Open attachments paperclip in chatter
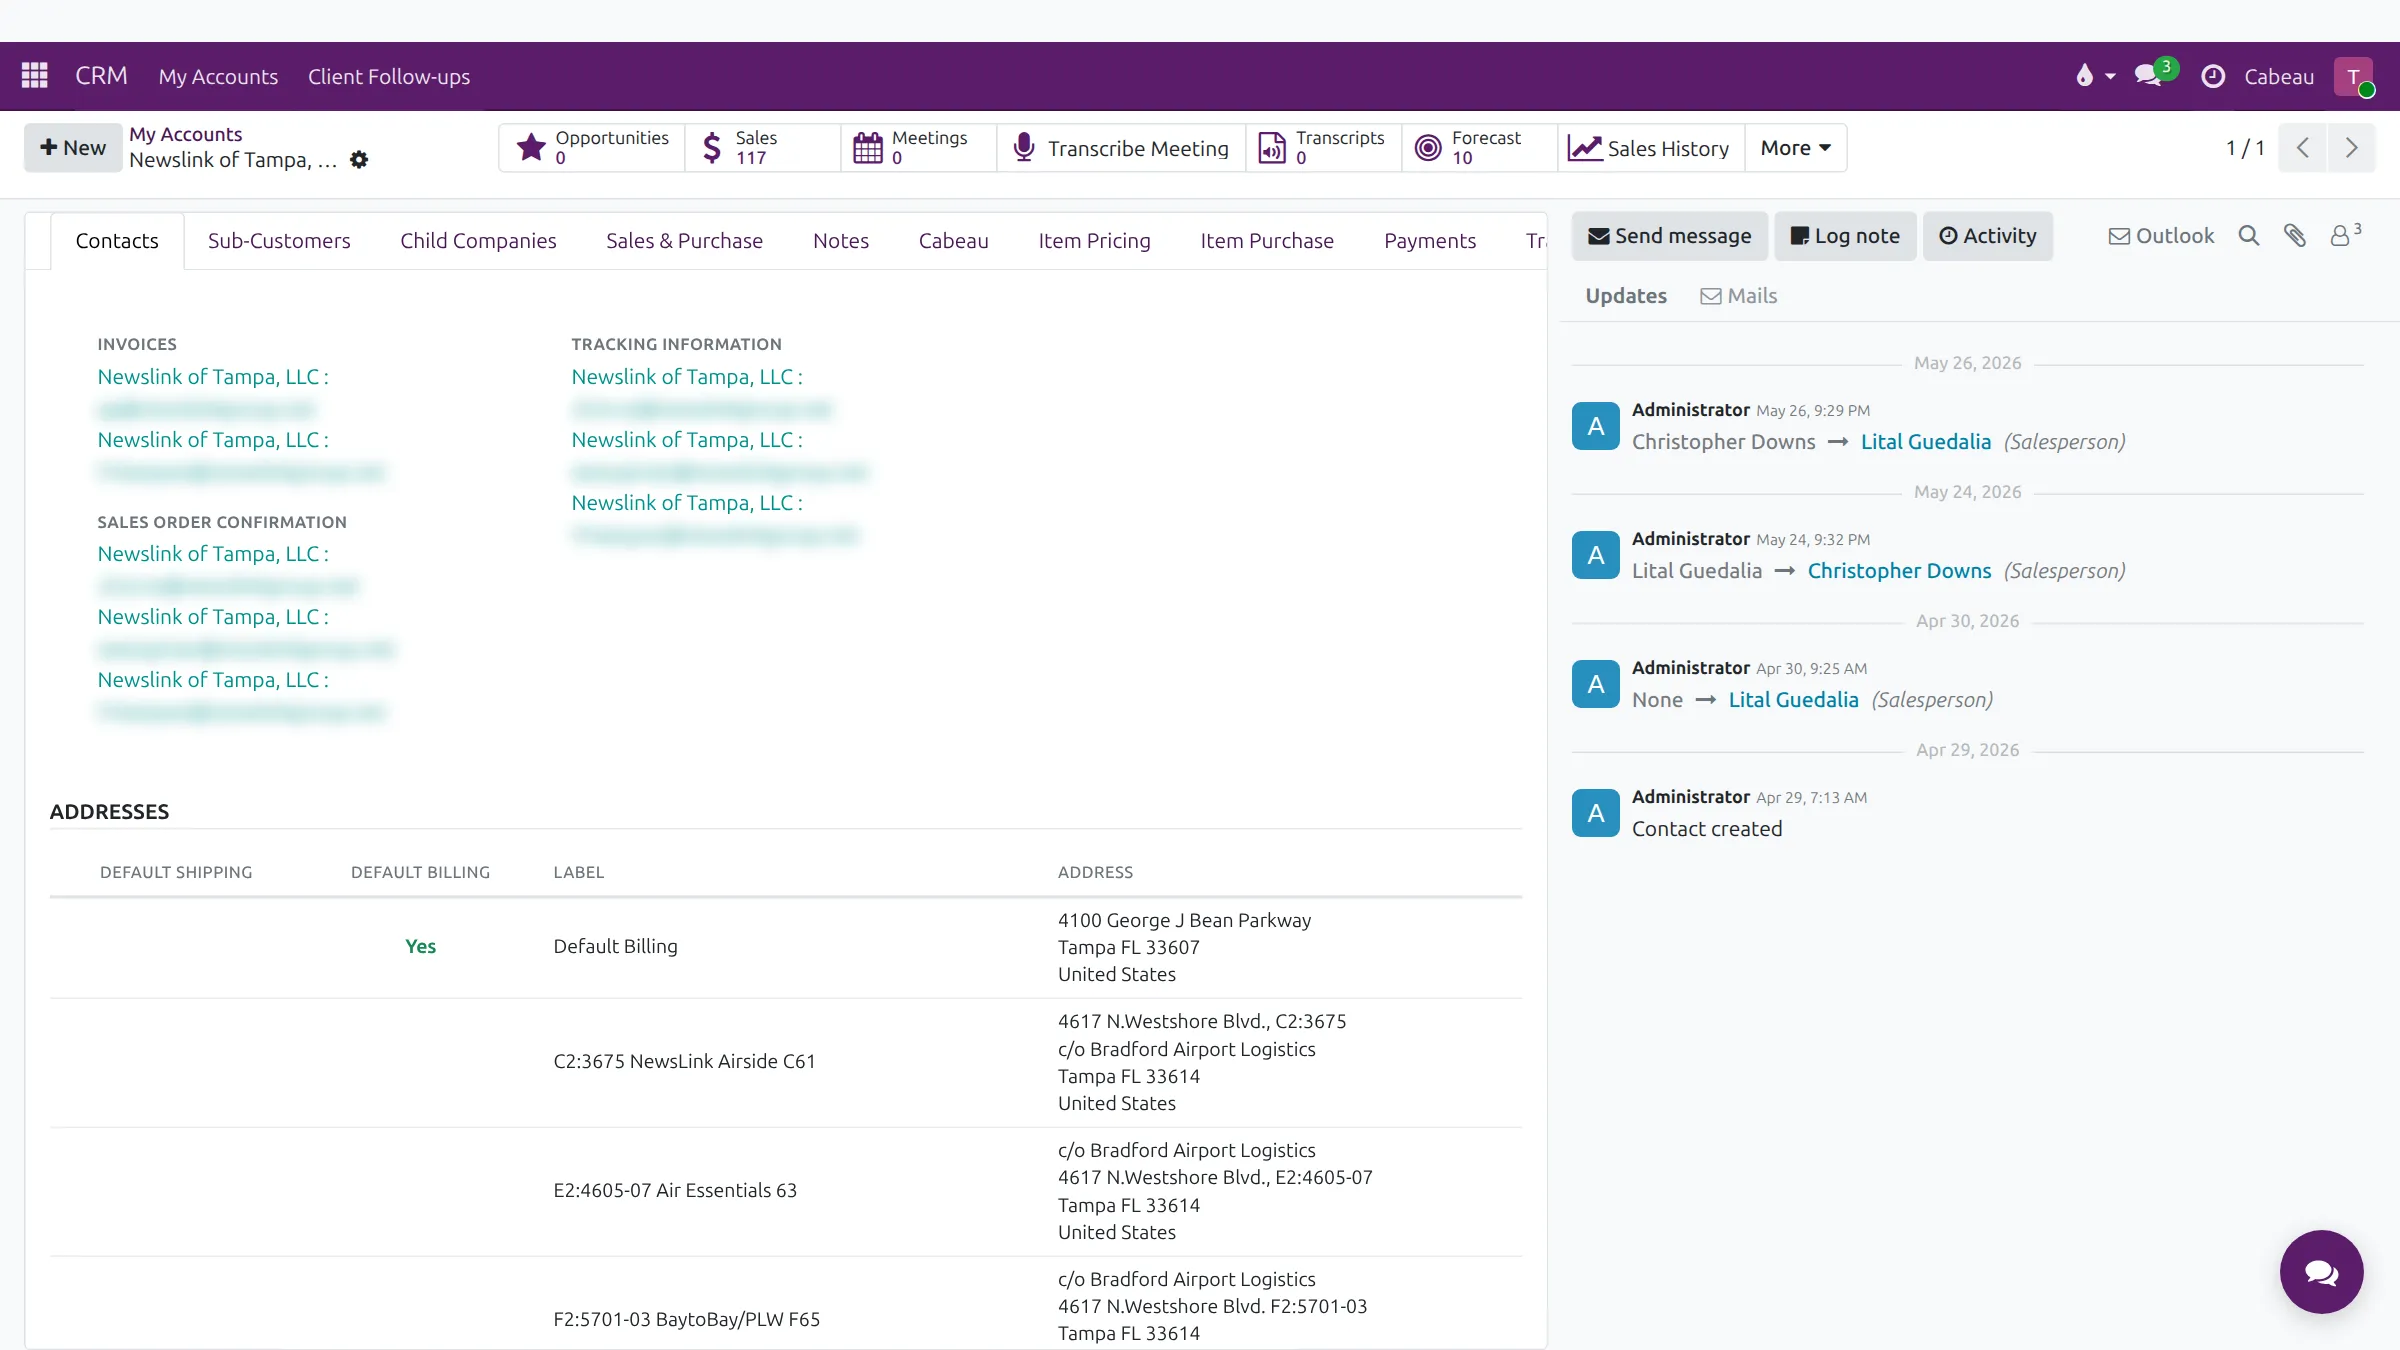Viewport: 2400px width, 1350px height. click(x=2295, y=236)
